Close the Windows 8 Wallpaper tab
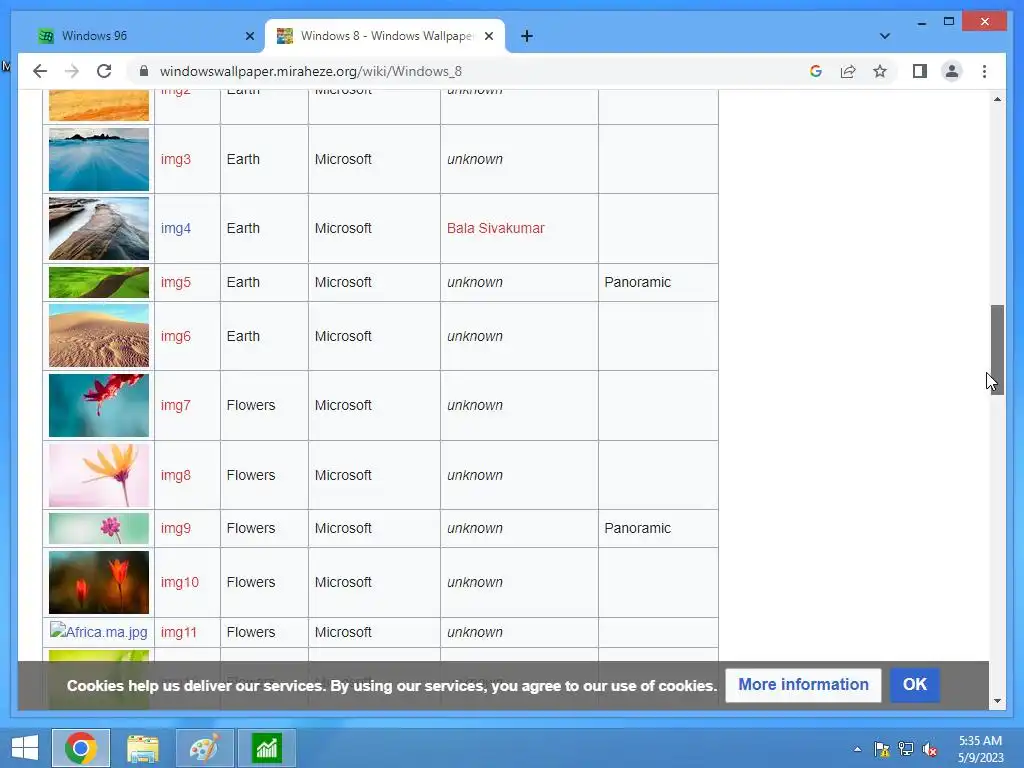 tap(488, 36)
